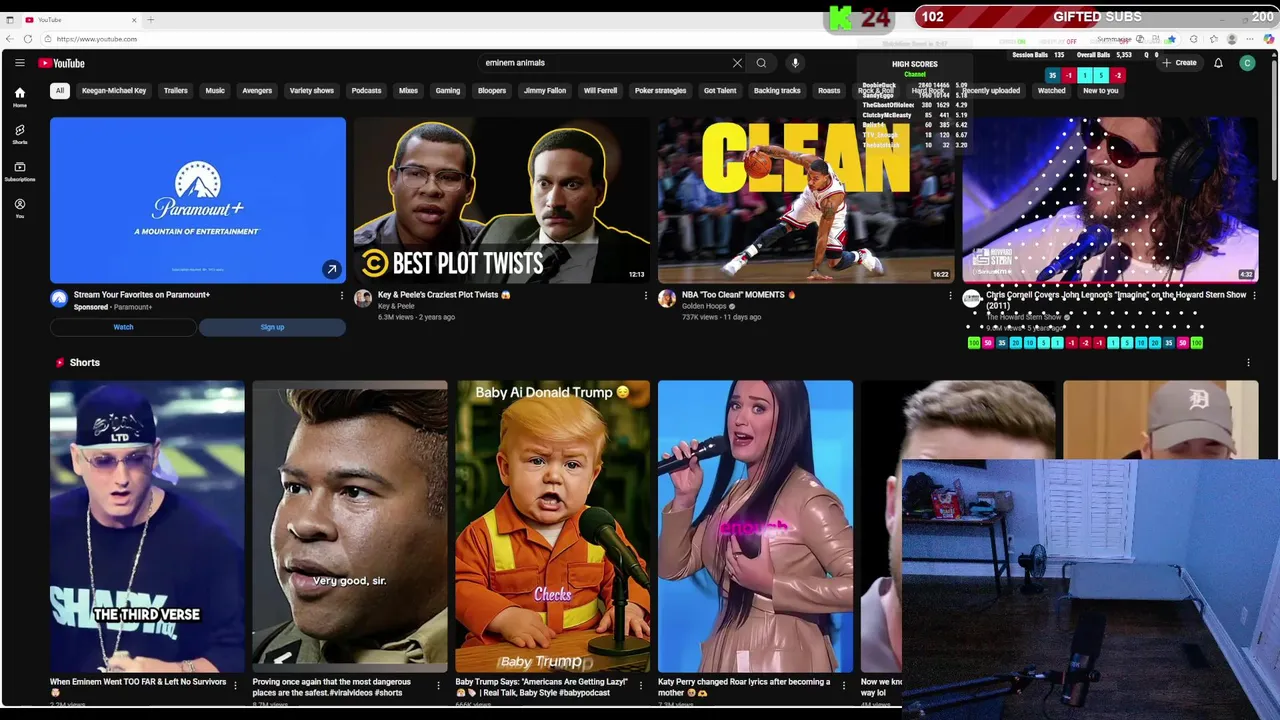
Task: Click the browser address bar URL
Action: [x=97, y=39]
